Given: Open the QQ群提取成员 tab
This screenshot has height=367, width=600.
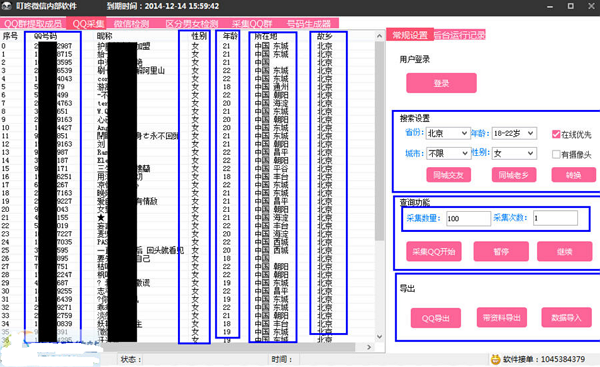Looking at the screenshot, I should [33, 24].
